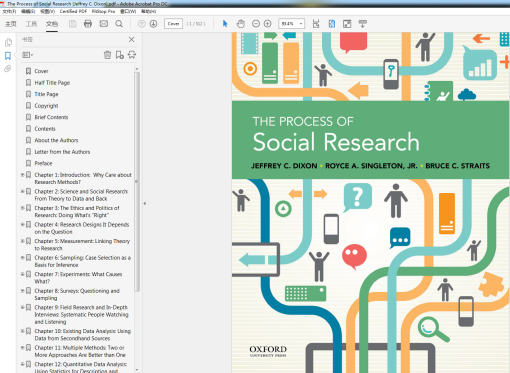Open bookmark options menu dropdown
The image size is (510, 373).
pos(28,55)
